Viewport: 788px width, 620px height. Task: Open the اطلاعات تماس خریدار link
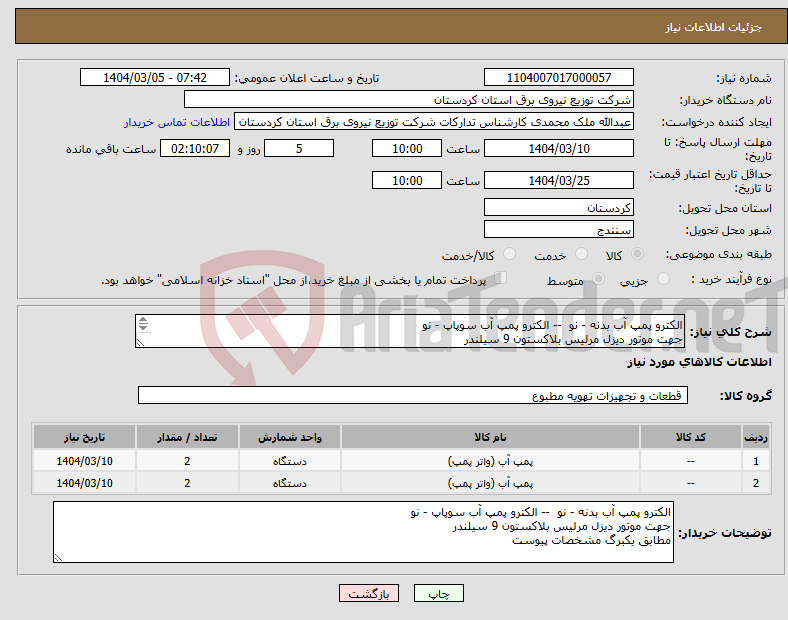click(177, 122)
